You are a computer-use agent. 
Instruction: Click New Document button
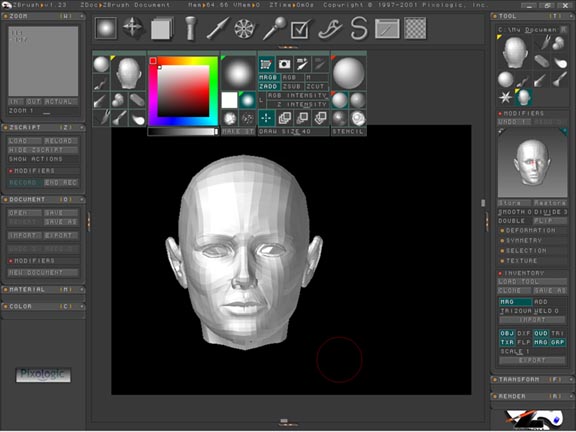(x=43, y=273)
